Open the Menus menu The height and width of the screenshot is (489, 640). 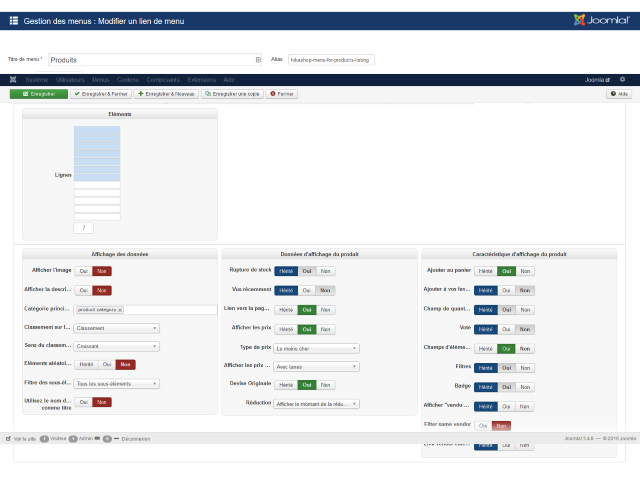tap(100, 80)
